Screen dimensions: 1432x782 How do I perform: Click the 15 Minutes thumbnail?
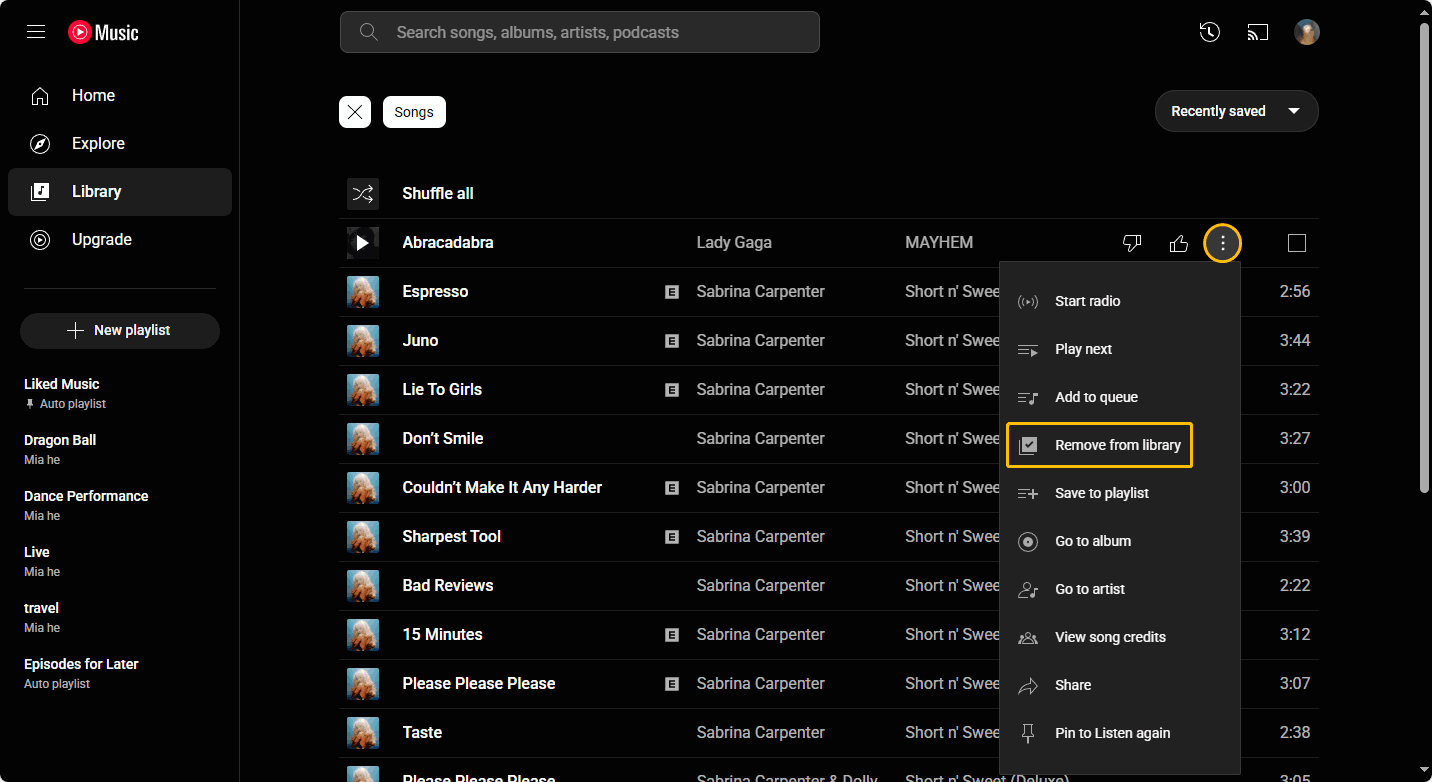[x=363, y=635]
